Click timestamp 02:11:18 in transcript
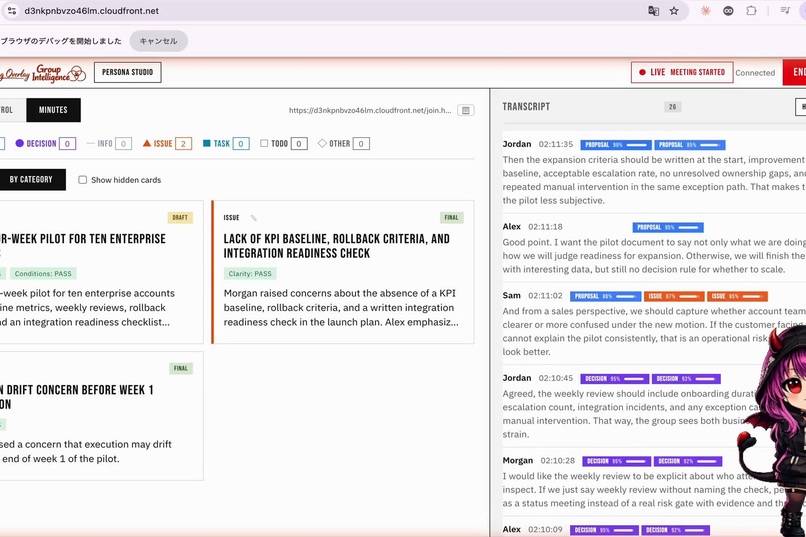Viewport: 806px width, 537px height. (545, 227)
